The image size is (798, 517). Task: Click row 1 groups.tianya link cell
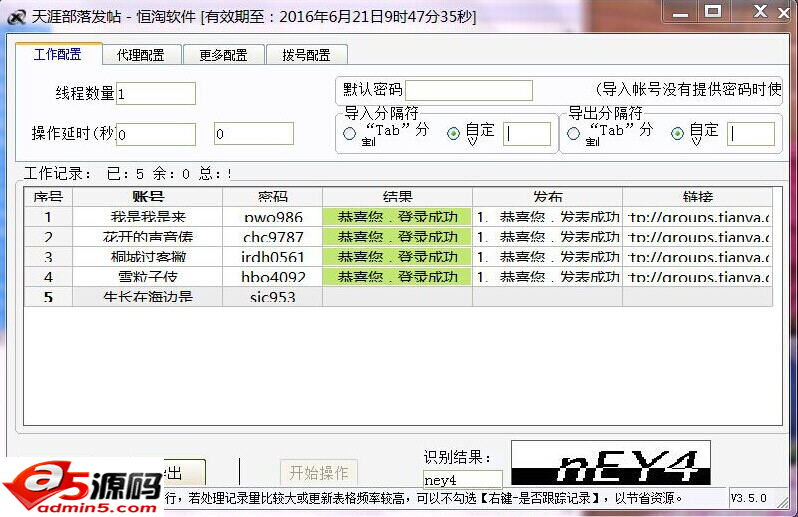(x=698, y=217)
